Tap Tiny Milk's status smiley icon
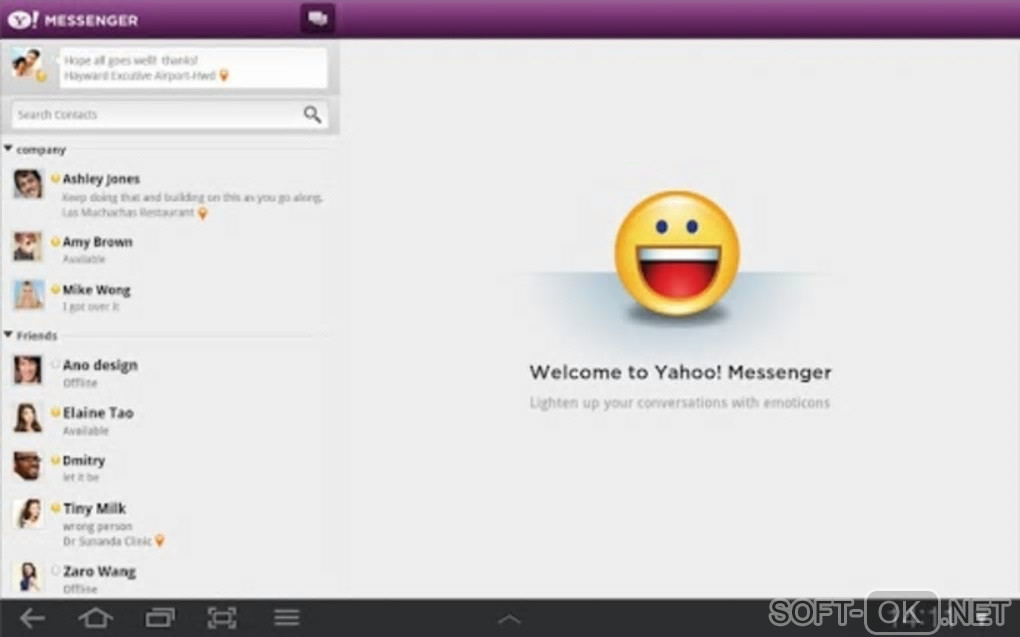This screenshot has width=1020, height=637. point(56,508)
